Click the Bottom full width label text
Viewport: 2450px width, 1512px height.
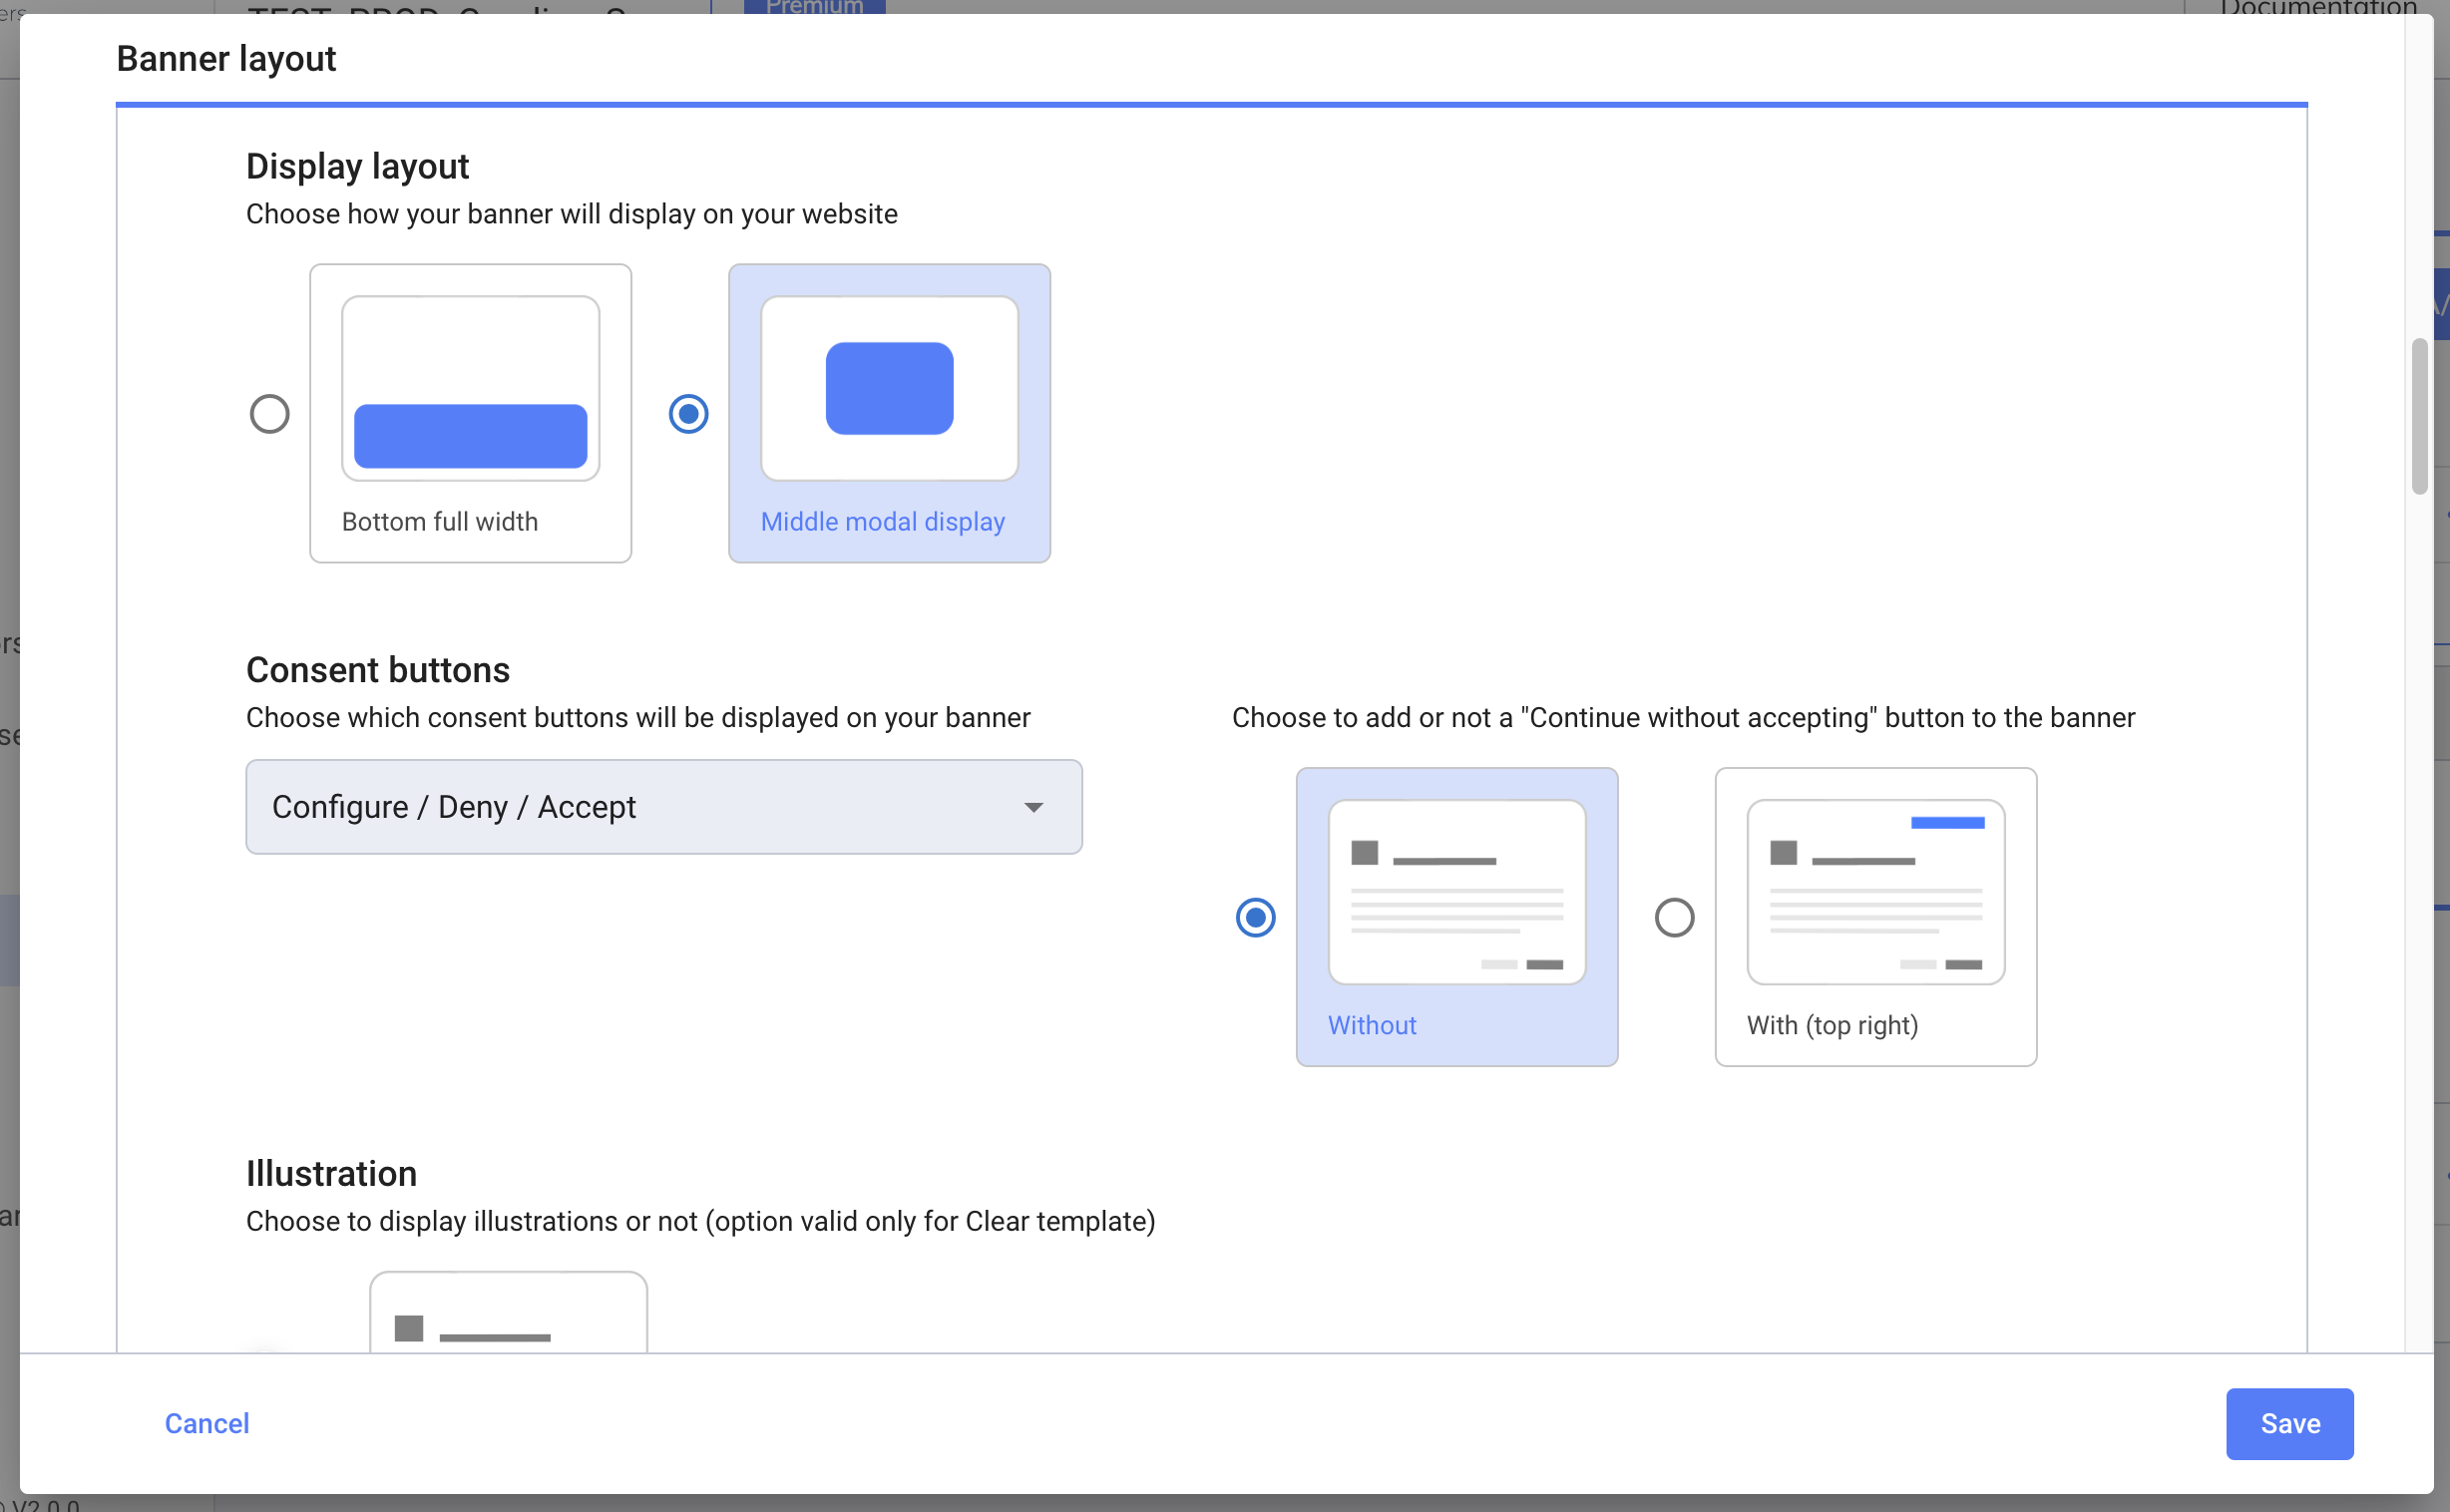[439, 522]
